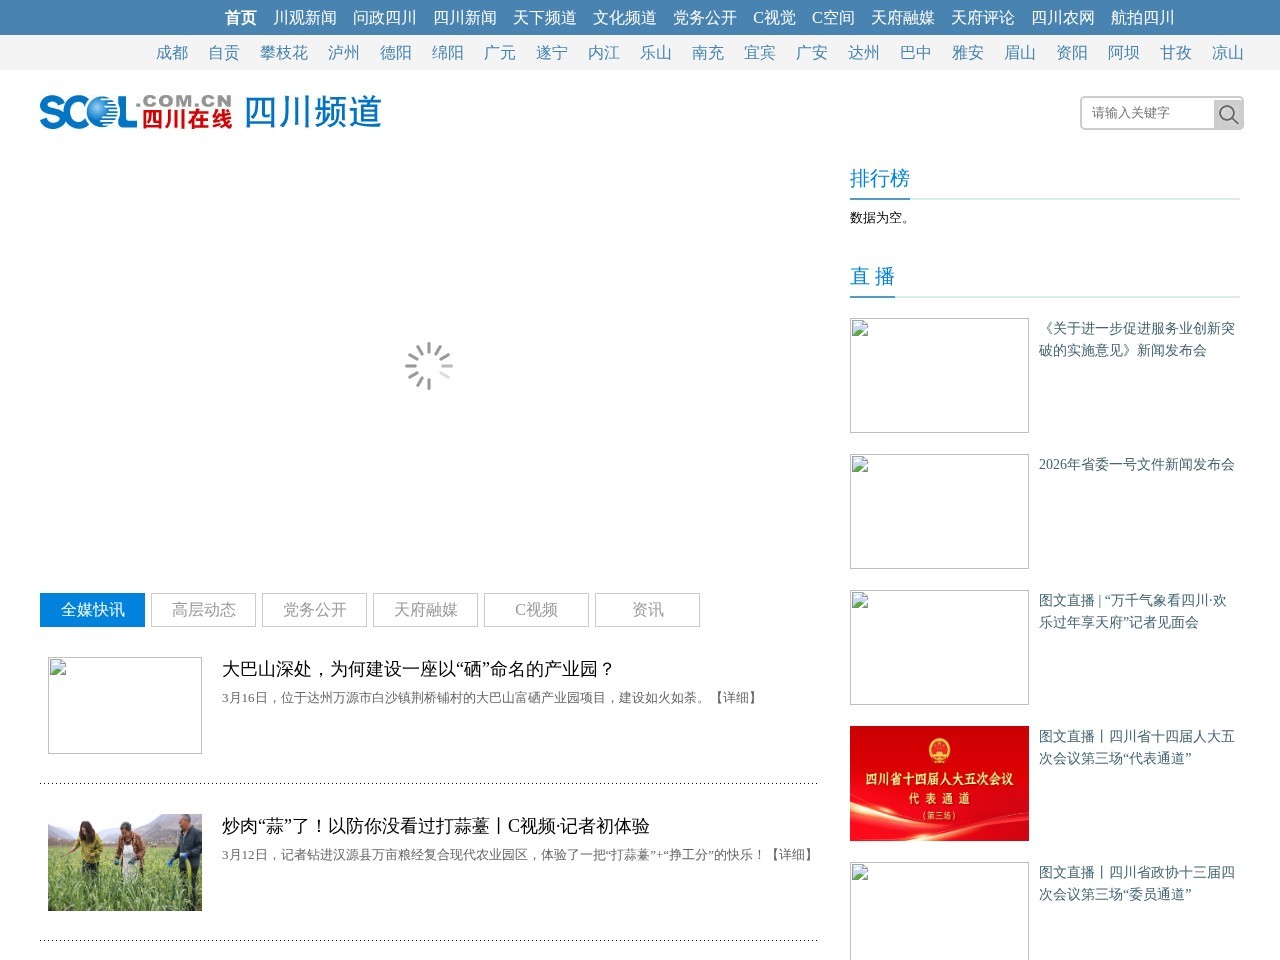Viewport: 1280px width, 960px height.
Task: Click 【详细】 after the 3月16日 summary
Action: 735,698
